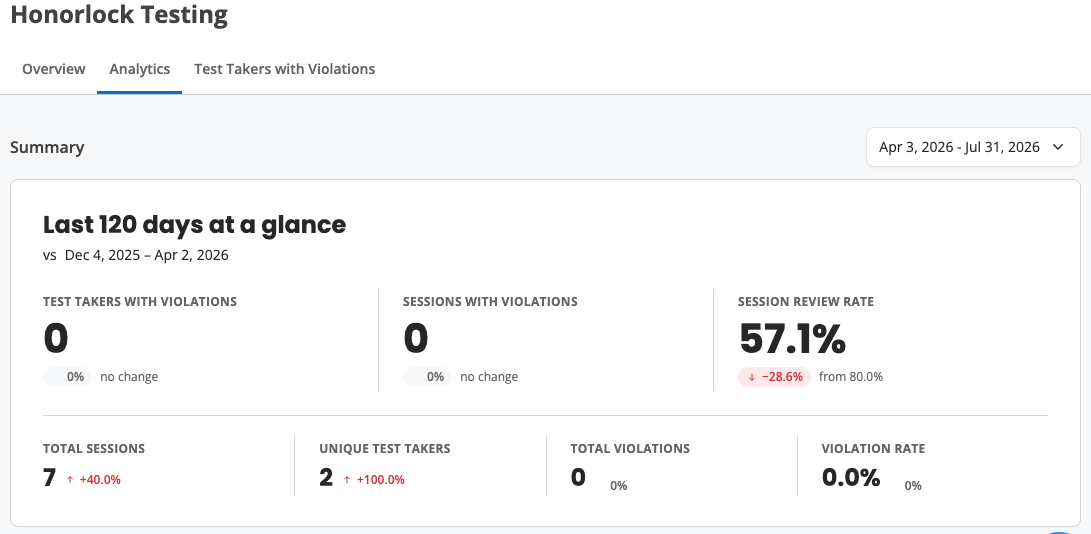Click the up arrow beside +100.0%

347,480
